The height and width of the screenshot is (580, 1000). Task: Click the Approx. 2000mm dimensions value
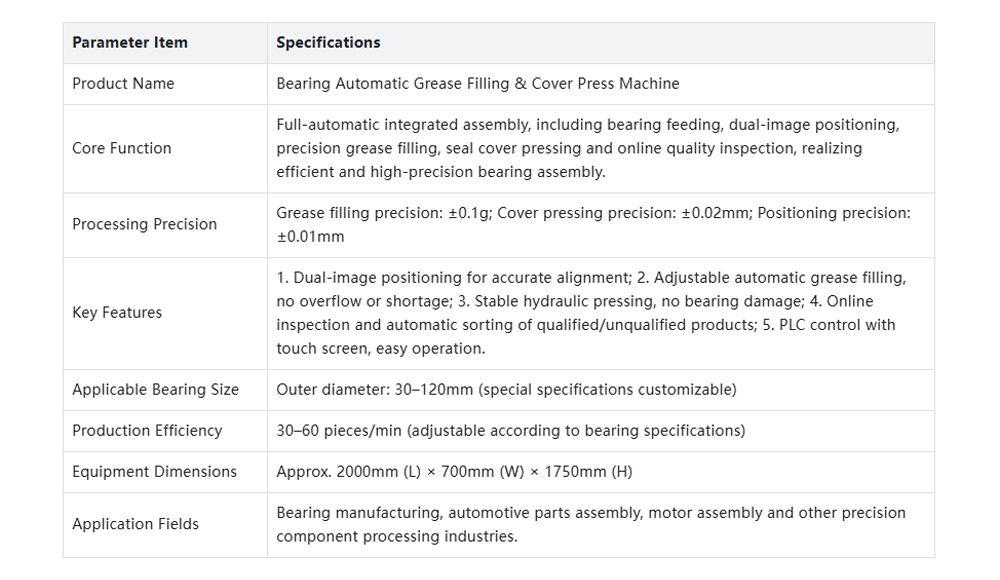[x=454, y=472]
